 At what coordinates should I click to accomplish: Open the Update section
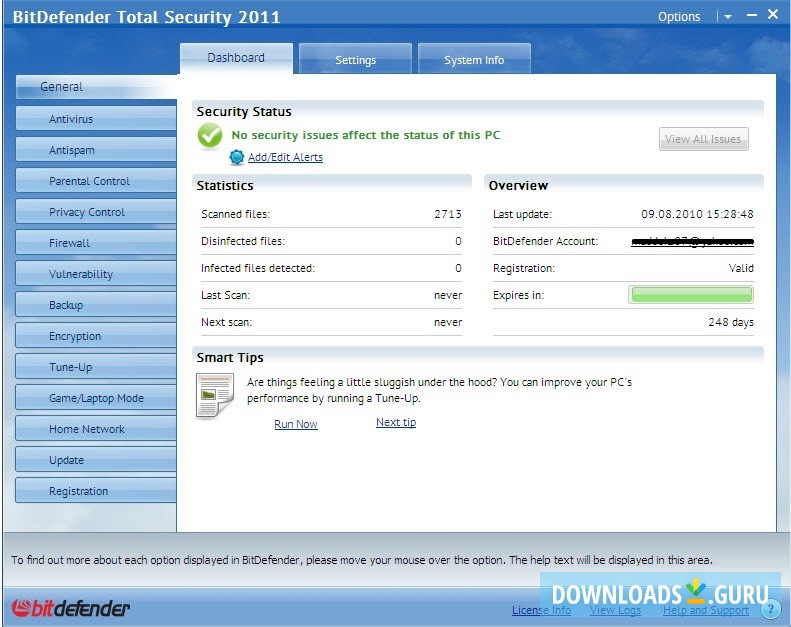pyautogui.click(x=96, y=460)
